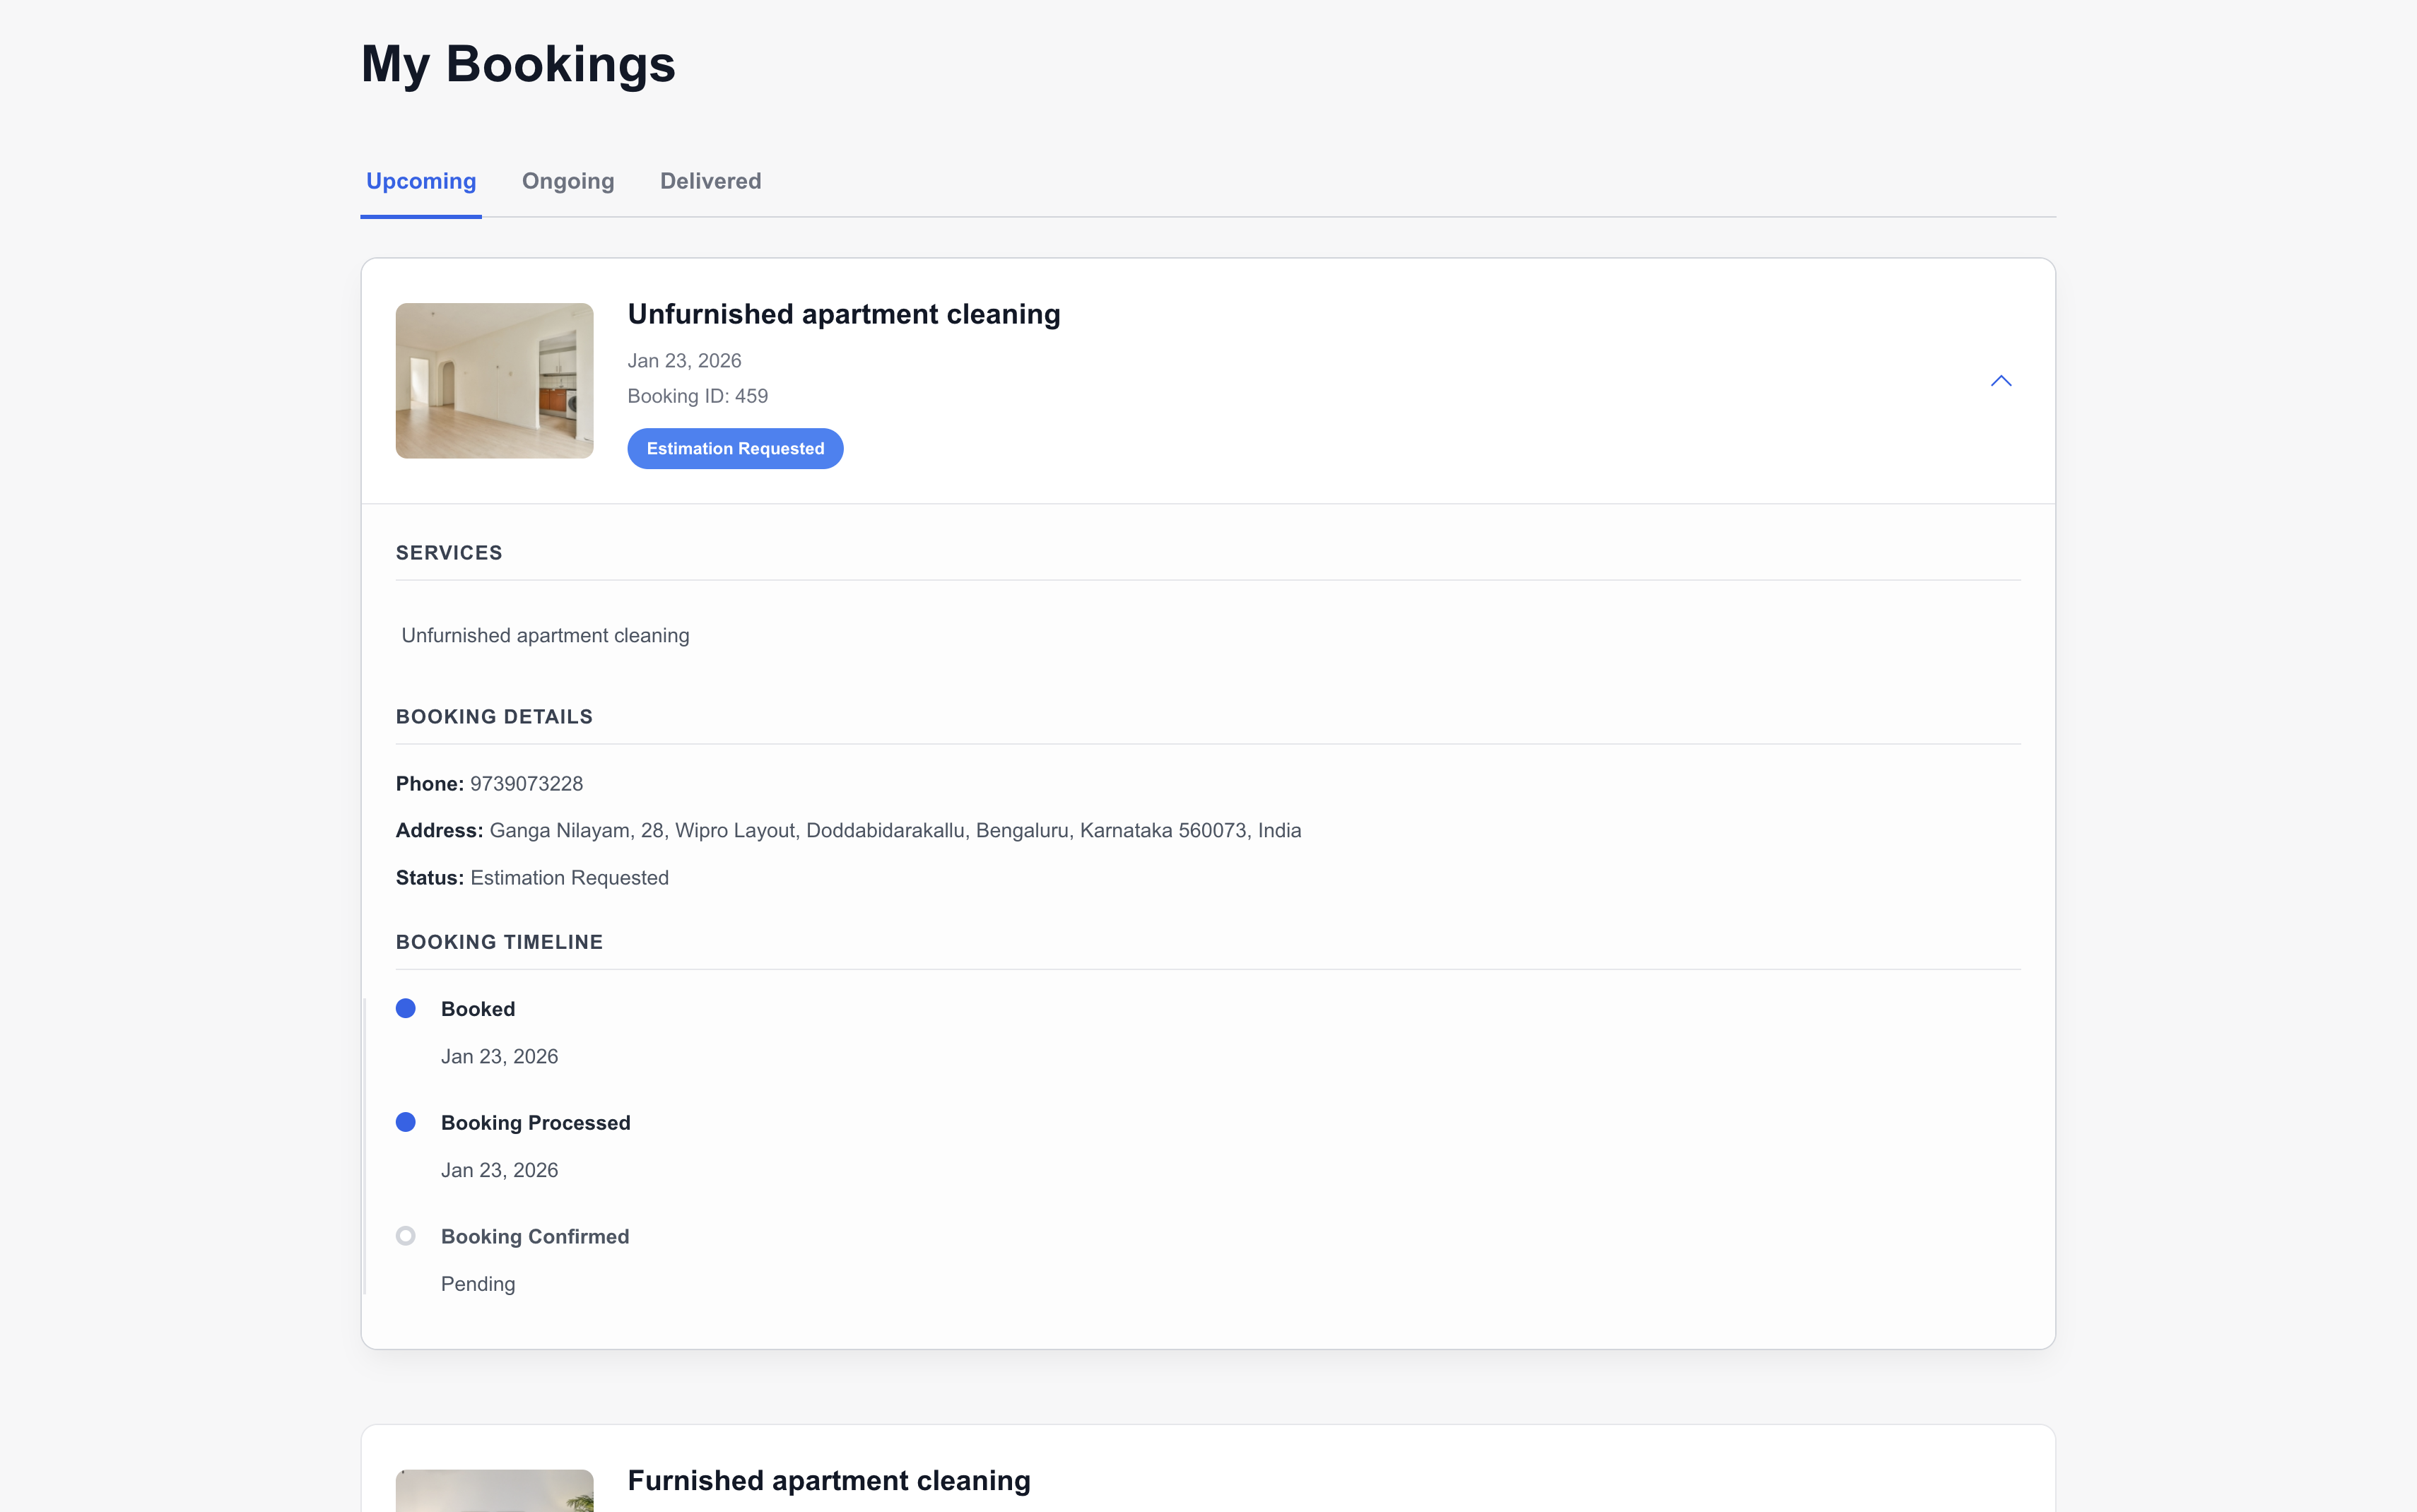Click the service item under SERVICES heading
The height and width of the screenshot is (1512, 2417).
click(545, 636)
